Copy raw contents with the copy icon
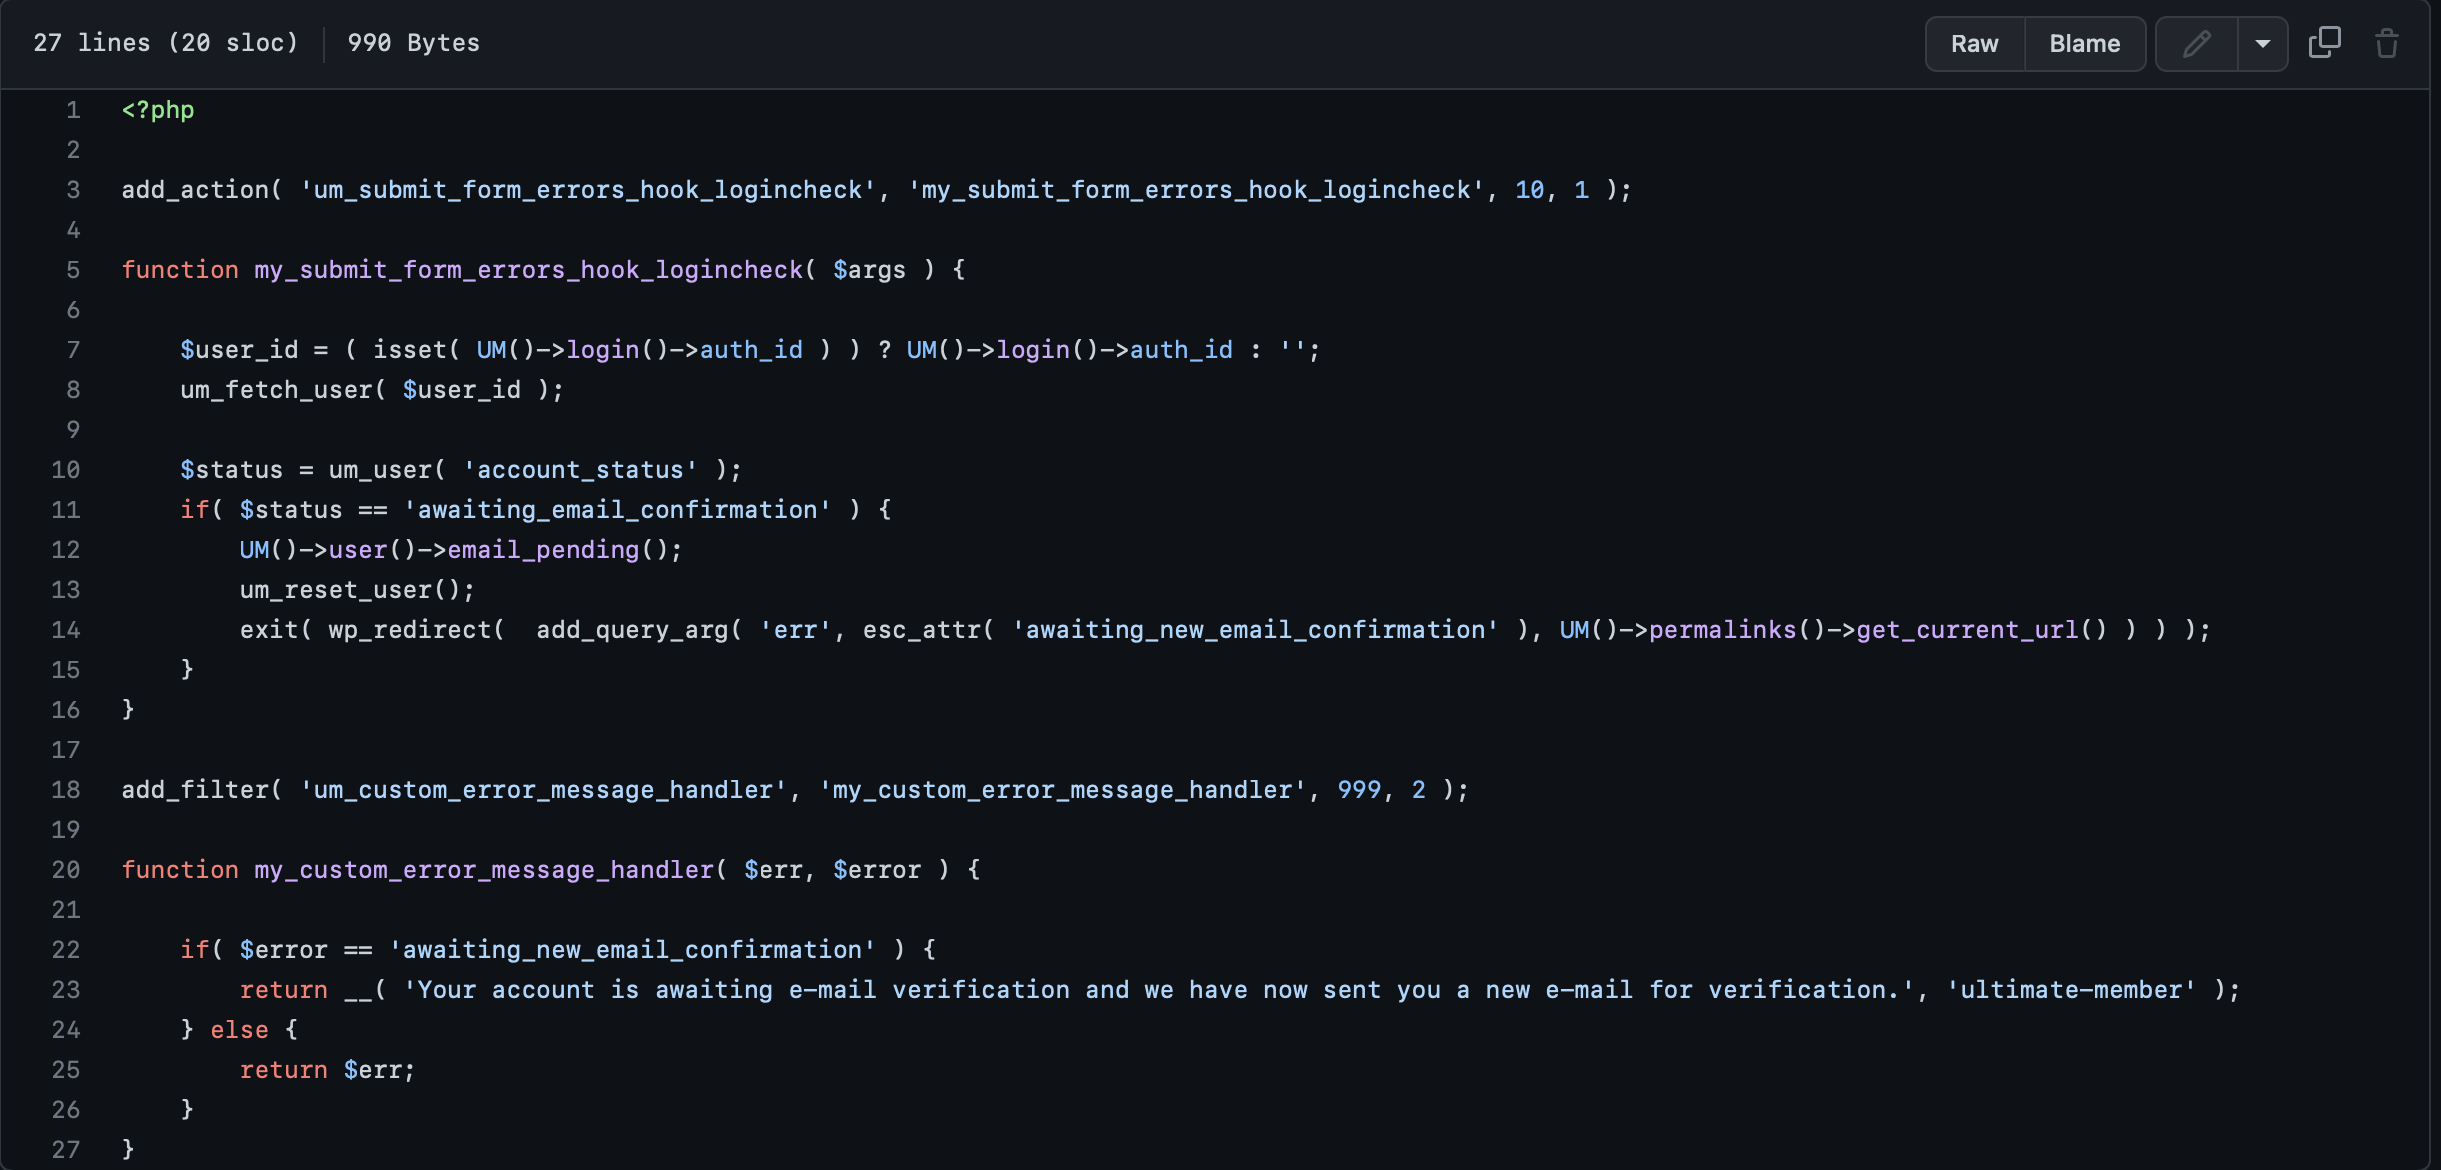The image size is (2441, 1170). tap(2325, 43)
